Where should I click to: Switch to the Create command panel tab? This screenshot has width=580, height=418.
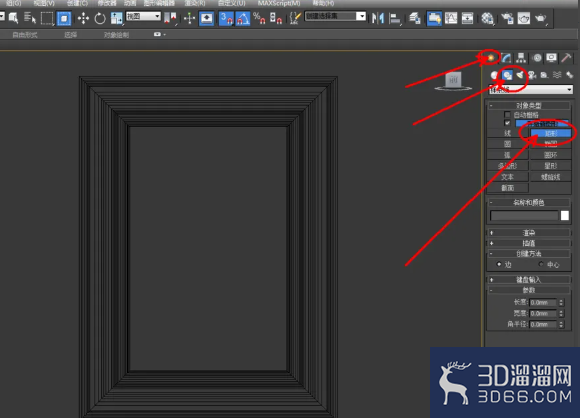point(490,58)
